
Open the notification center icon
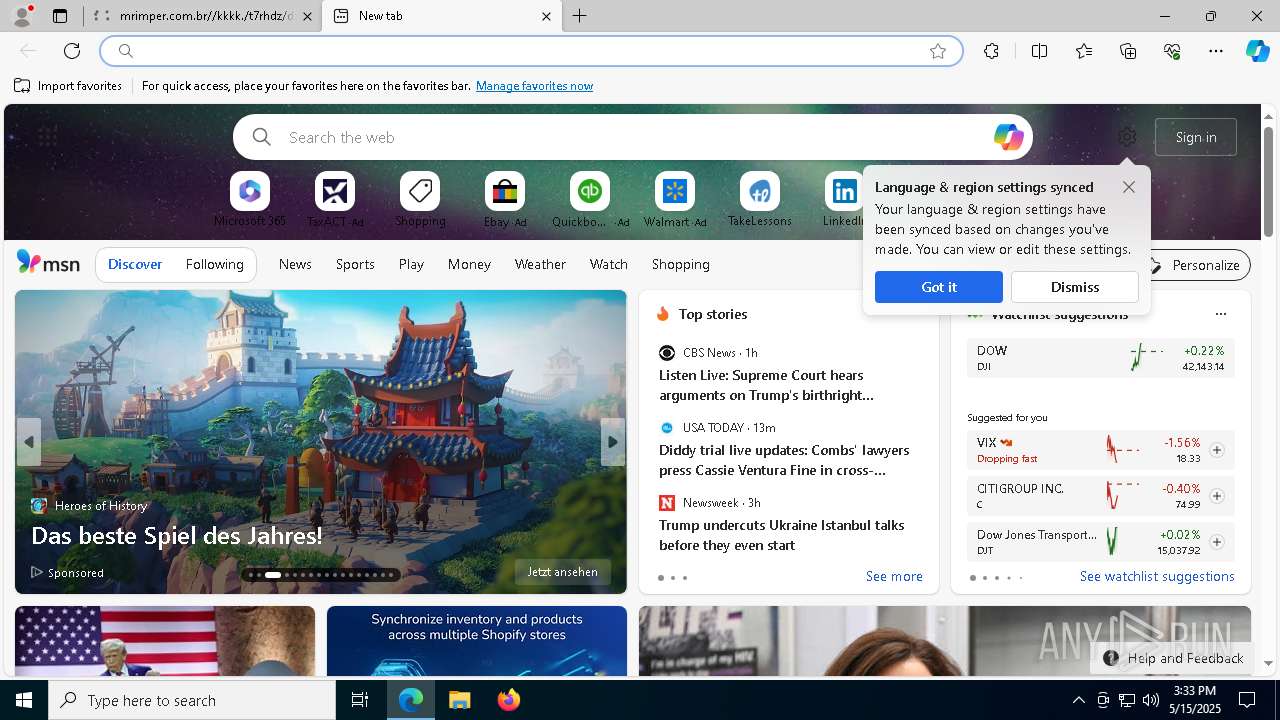tap(1247, 700)
